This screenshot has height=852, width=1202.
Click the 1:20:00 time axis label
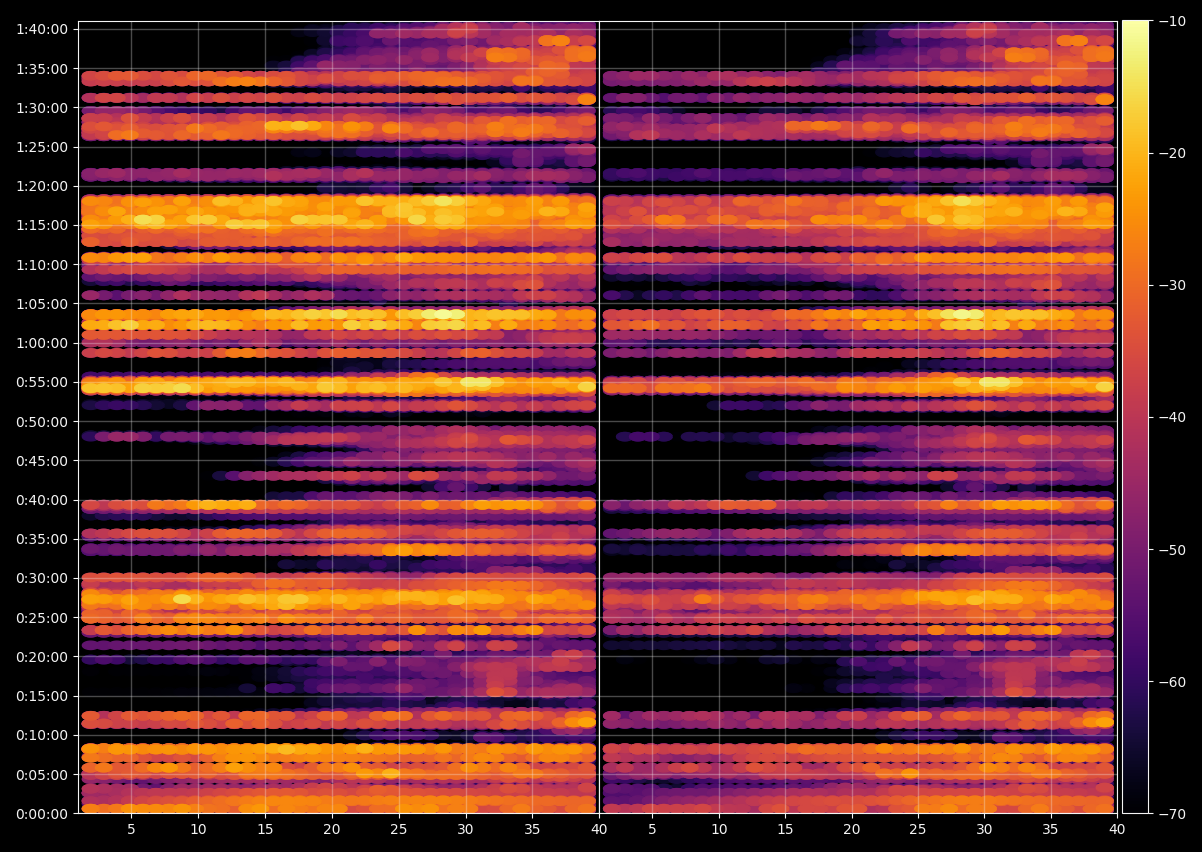pyautogui.click(x=42, y=186)
